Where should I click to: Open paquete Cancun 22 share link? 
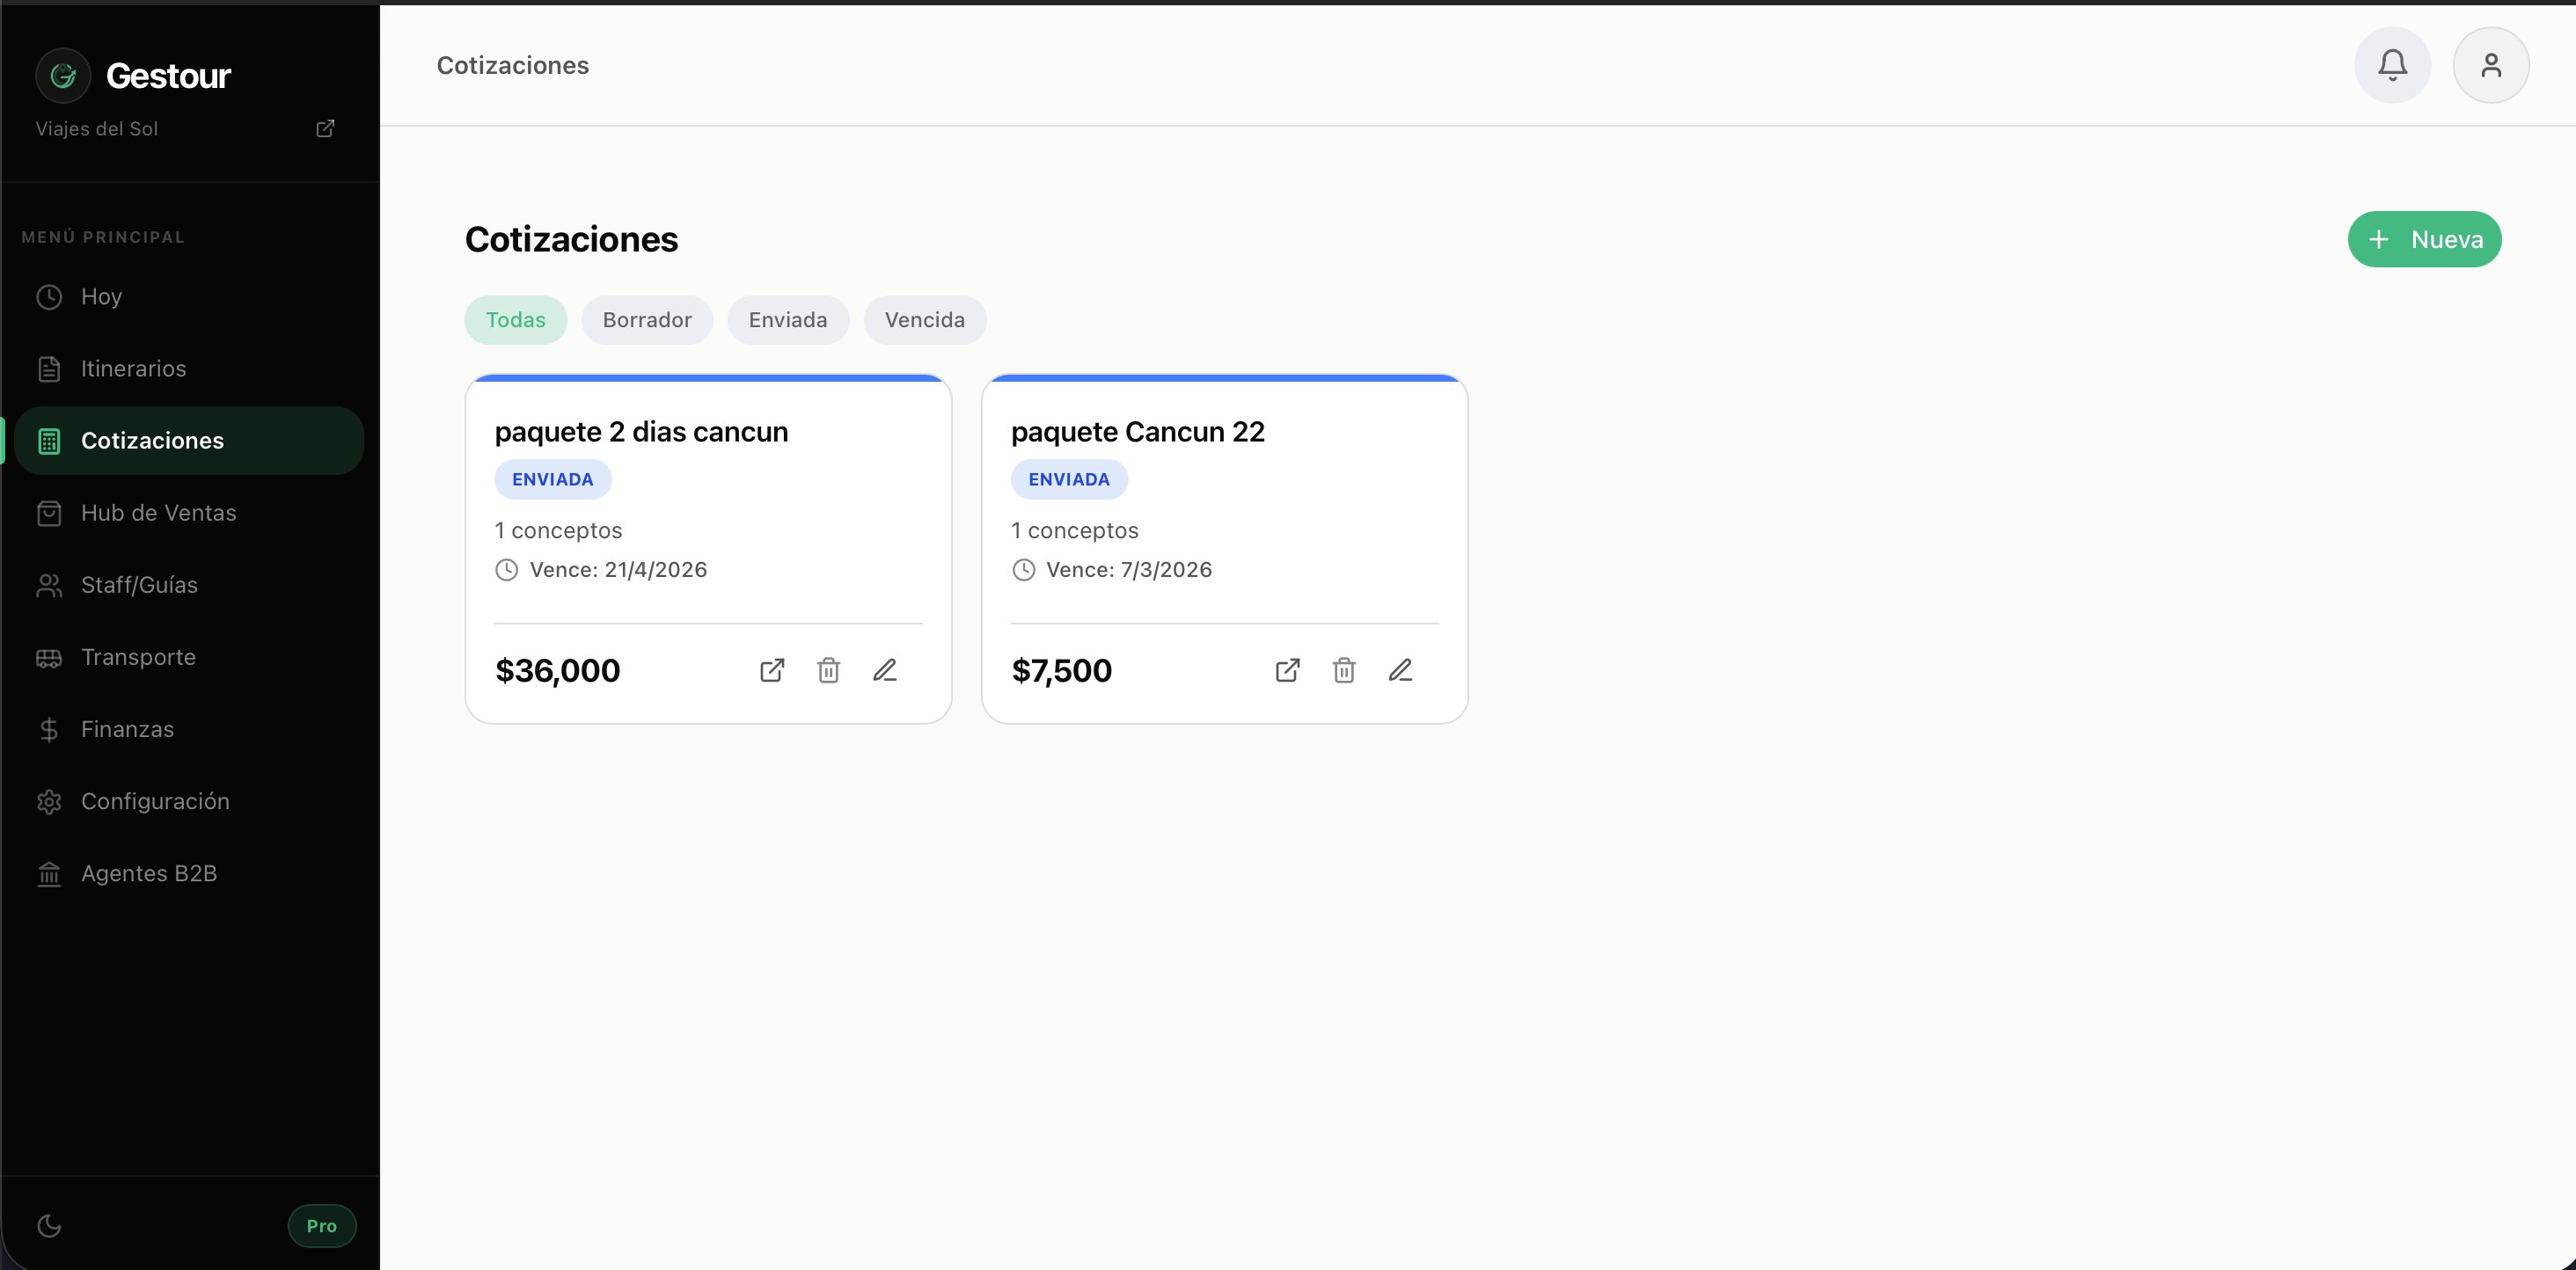point(1288,670)
